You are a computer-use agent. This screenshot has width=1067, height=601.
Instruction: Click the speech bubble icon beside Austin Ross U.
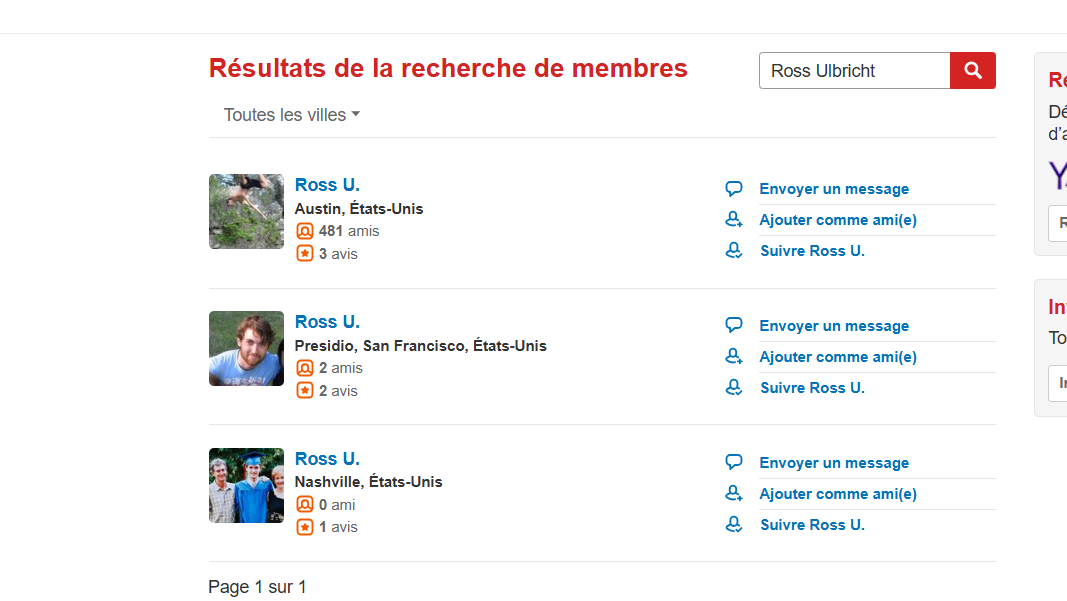pyautogui.click(x=734, y=188)
